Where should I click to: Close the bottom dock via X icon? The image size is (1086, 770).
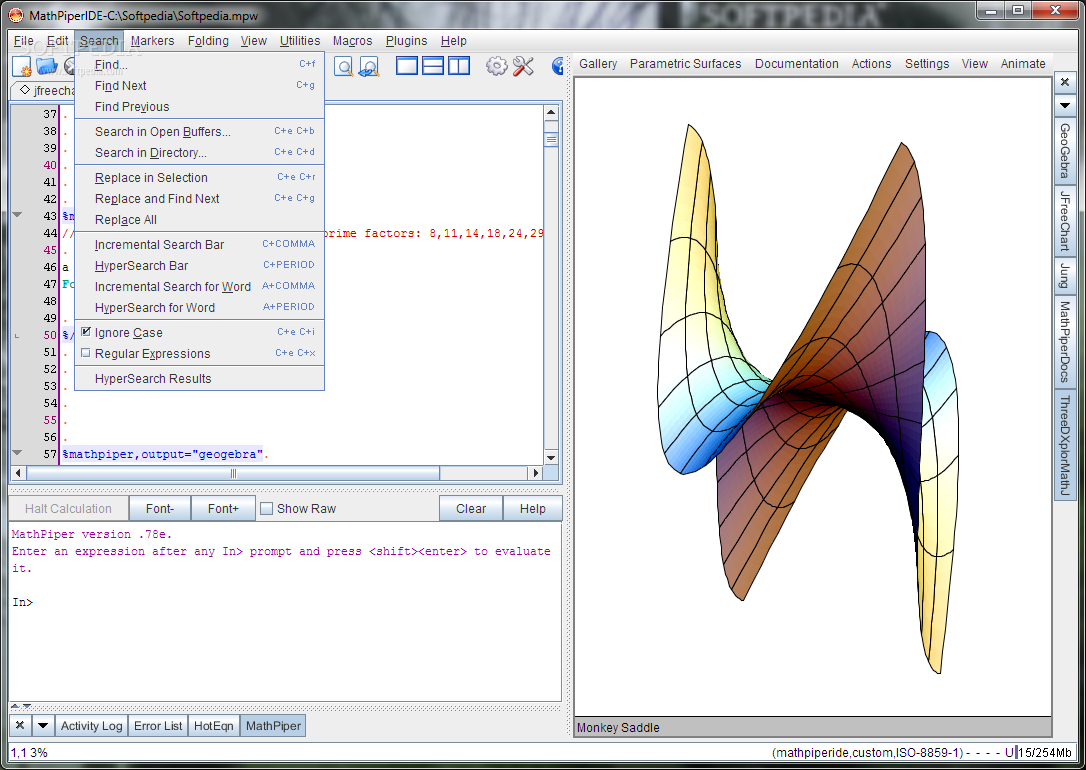pyautogui.click(x=20, y=726)
